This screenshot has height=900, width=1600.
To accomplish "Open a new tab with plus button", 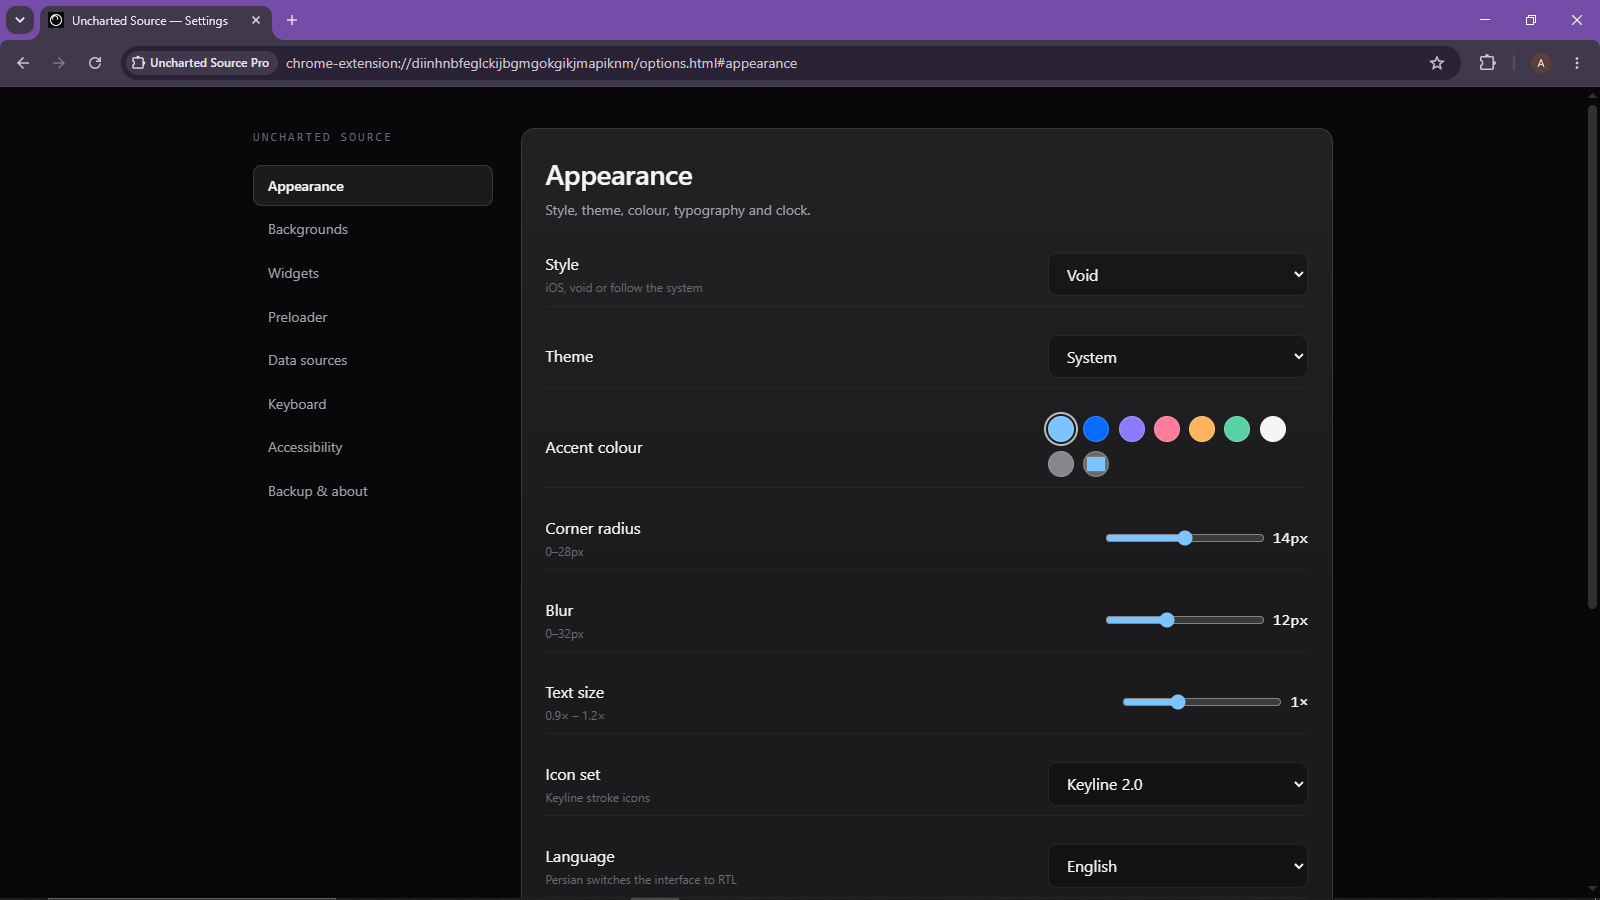I will pos(292,20).
